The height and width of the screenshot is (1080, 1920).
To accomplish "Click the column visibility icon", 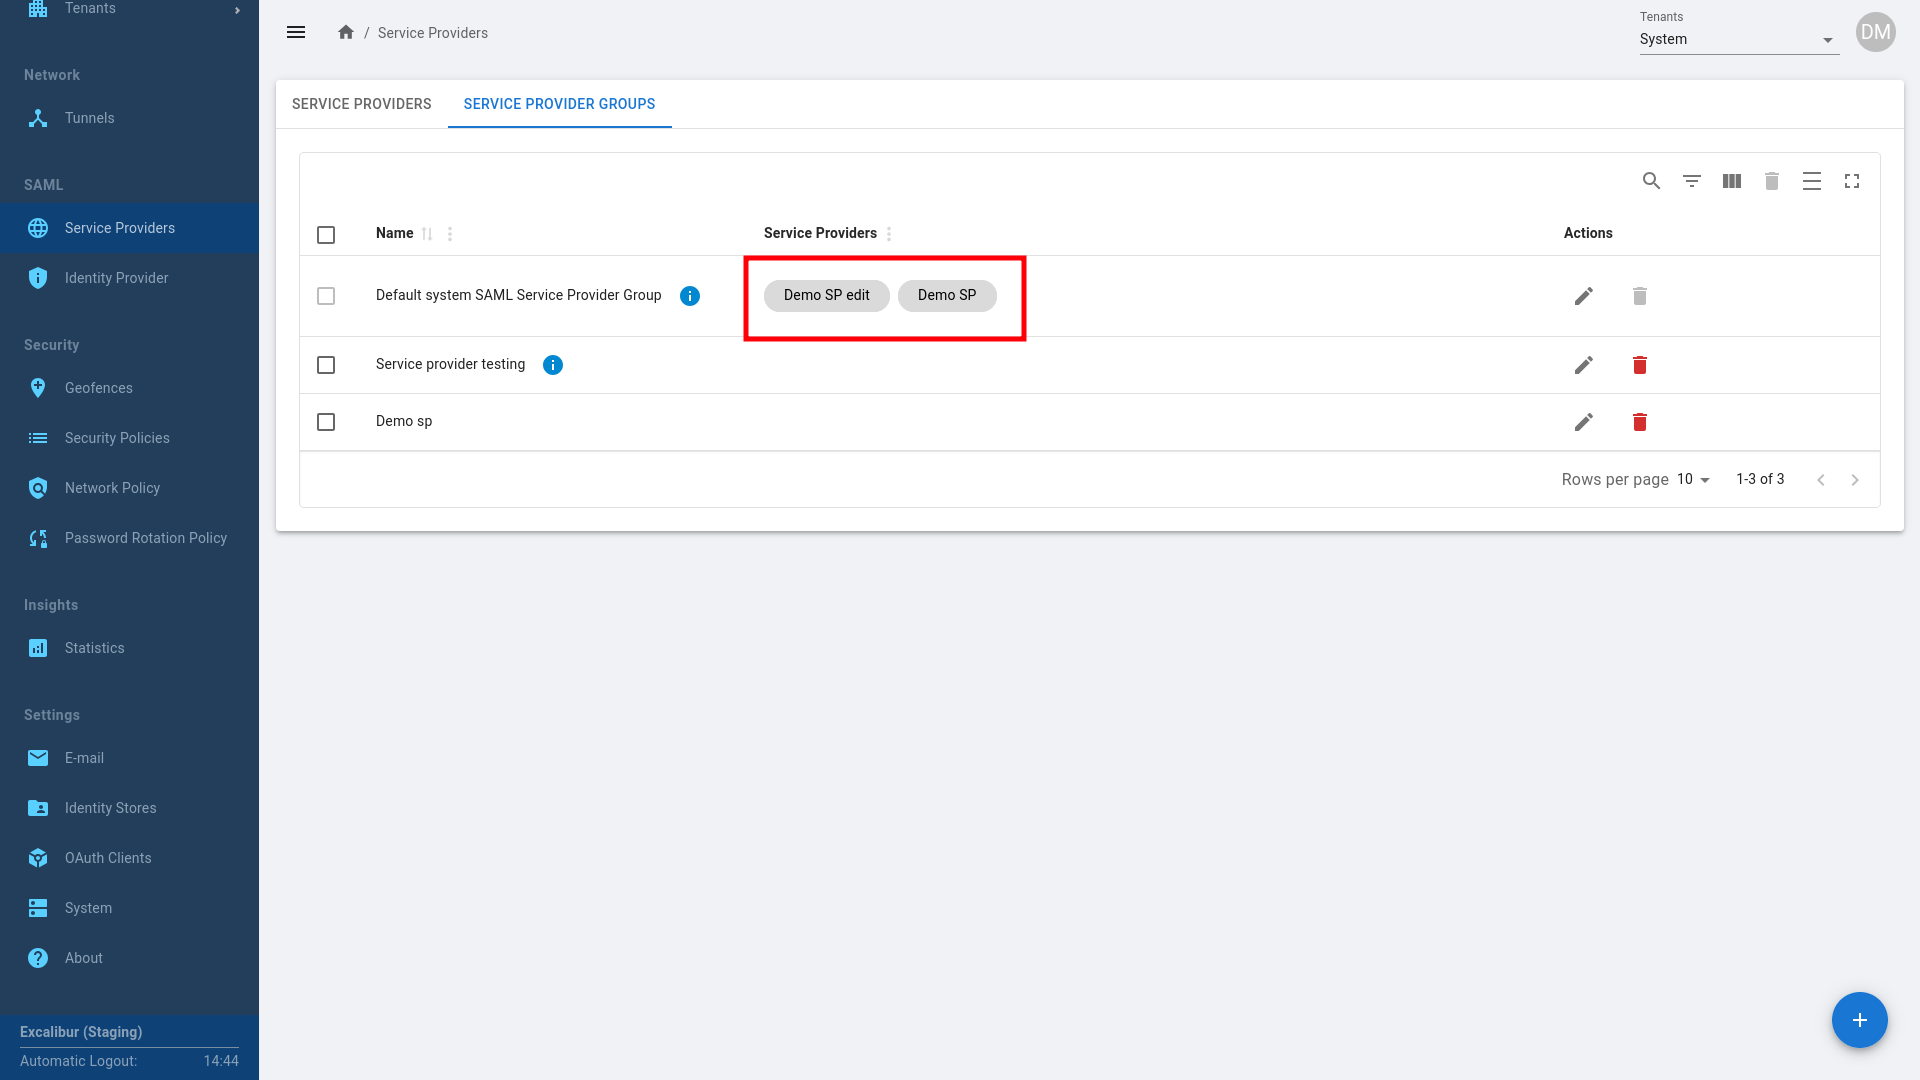I will click(x=1731, y=181).
